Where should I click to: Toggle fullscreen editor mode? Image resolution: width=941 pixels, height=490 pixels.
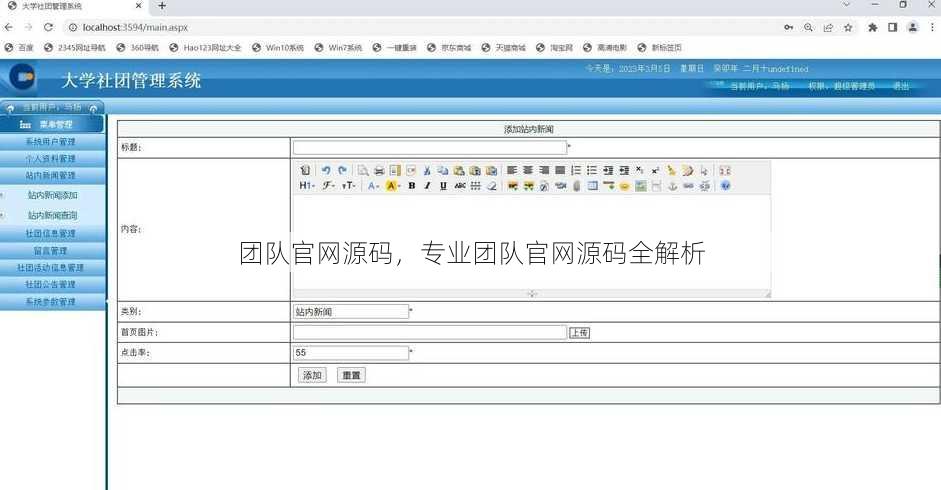pos(725,171)
